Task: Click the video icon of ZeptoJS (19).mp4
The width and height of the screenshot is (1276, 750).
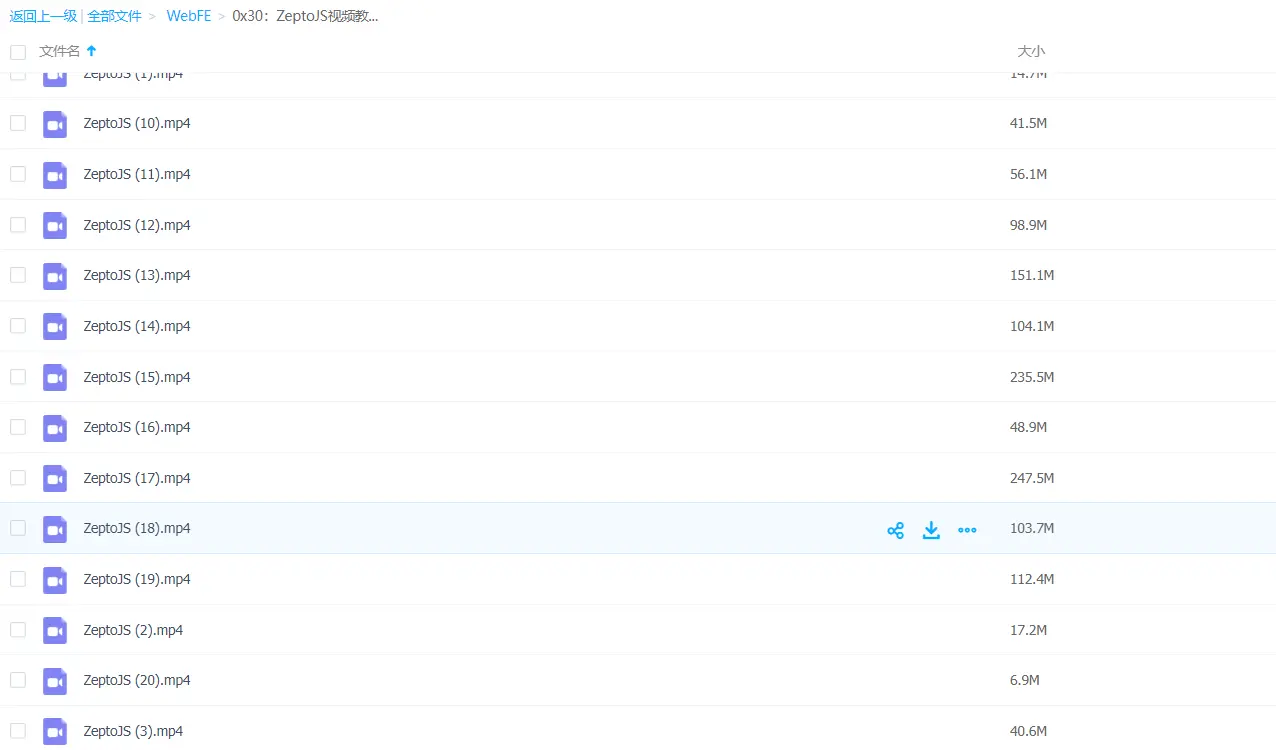Action: tap(55, 580)
